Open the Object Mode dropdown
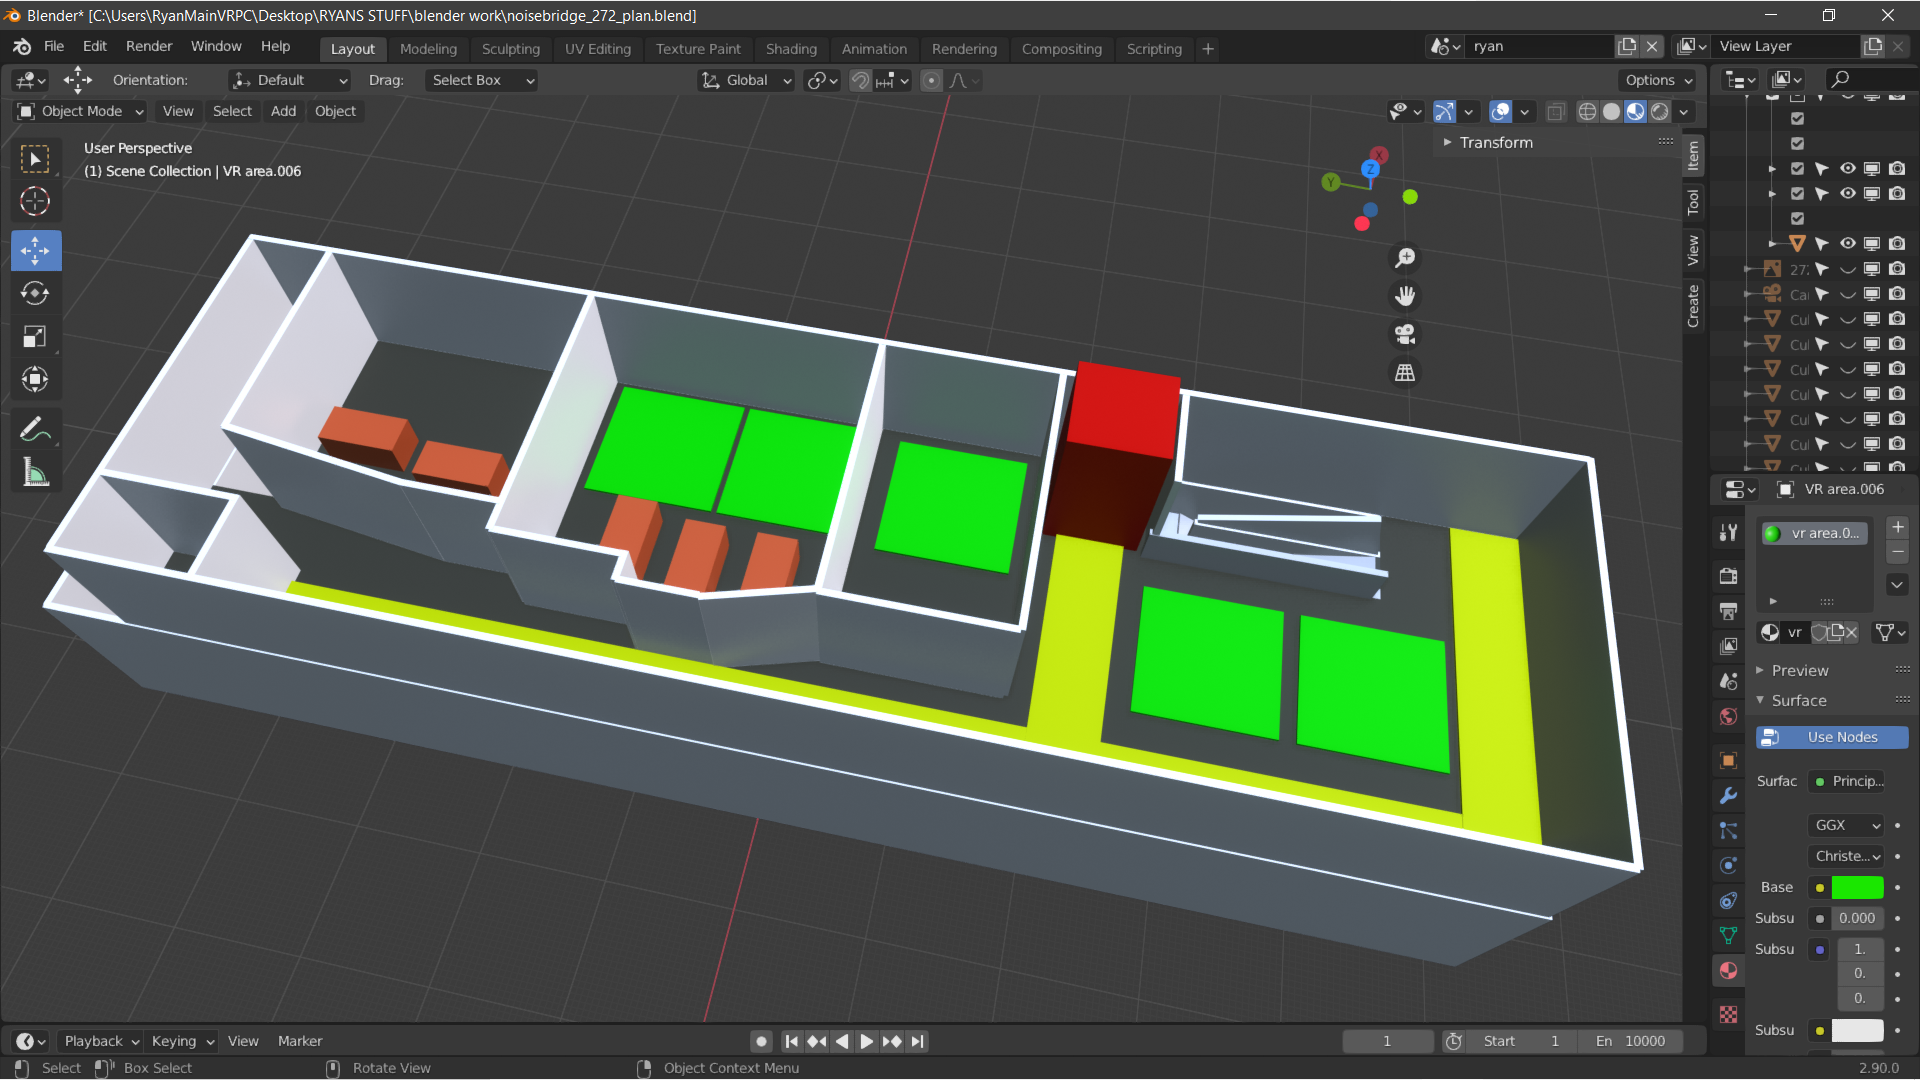This screenshot has width=1920, height=1080. pyautogui.click(x=81, y=111)
